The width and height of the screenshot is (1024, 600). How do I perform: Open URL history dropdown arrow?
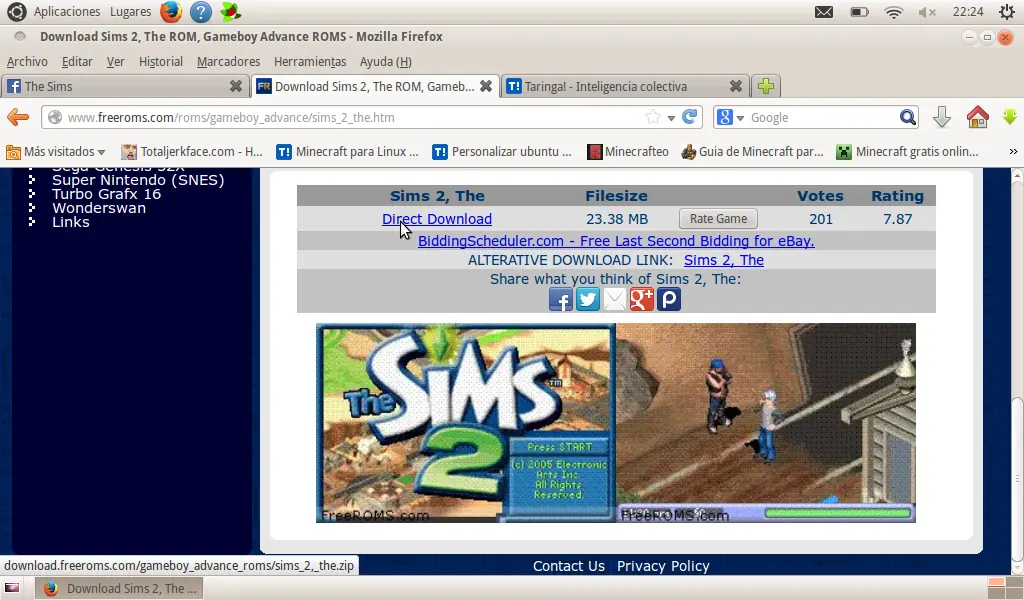(671, 118)
